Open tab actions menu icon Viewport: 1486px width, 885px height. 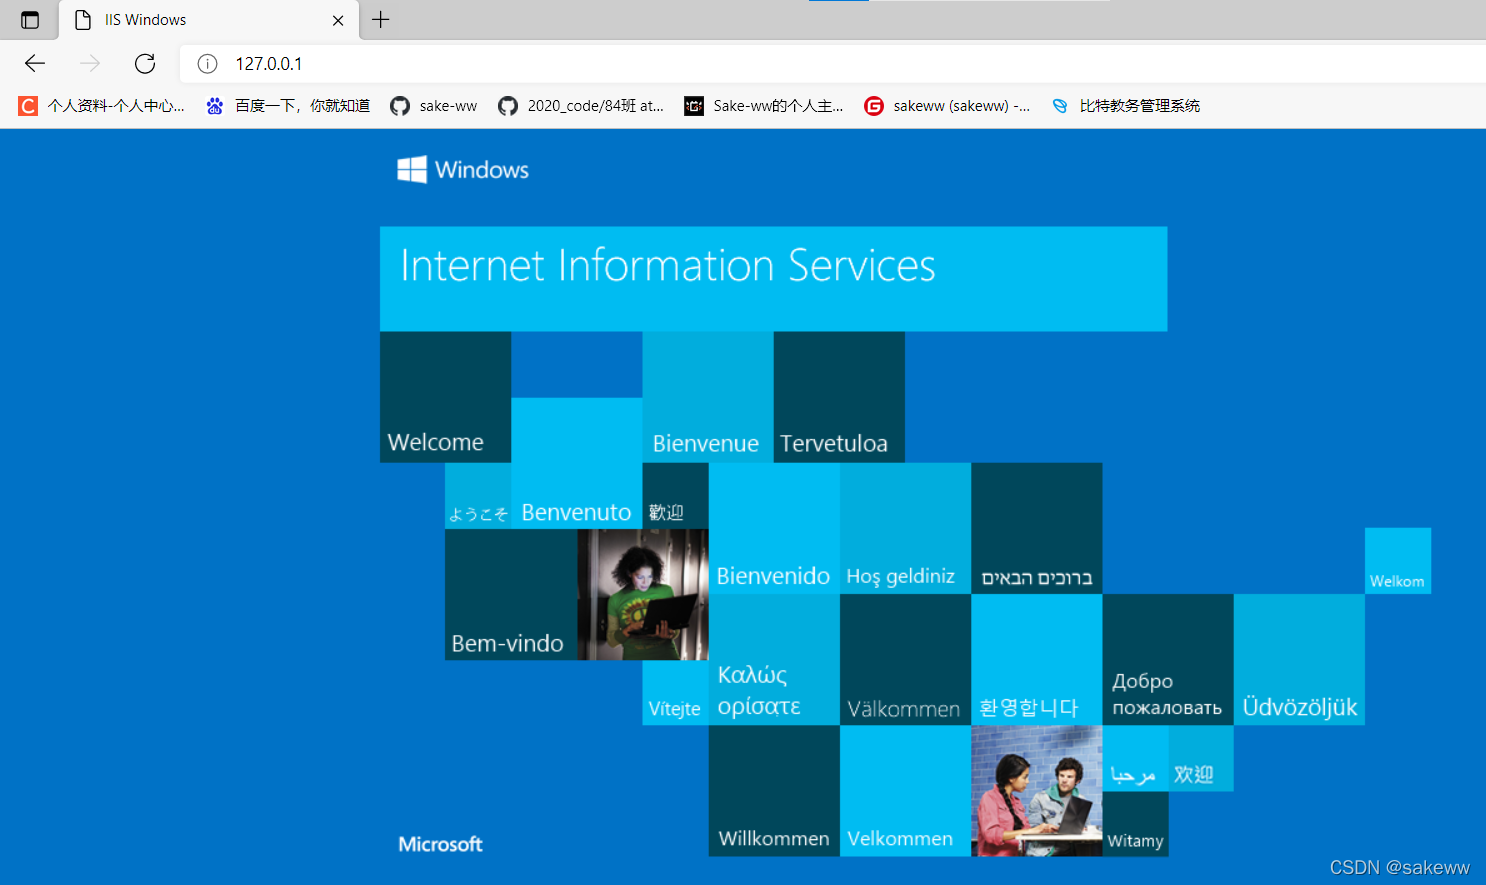[30, 20]
